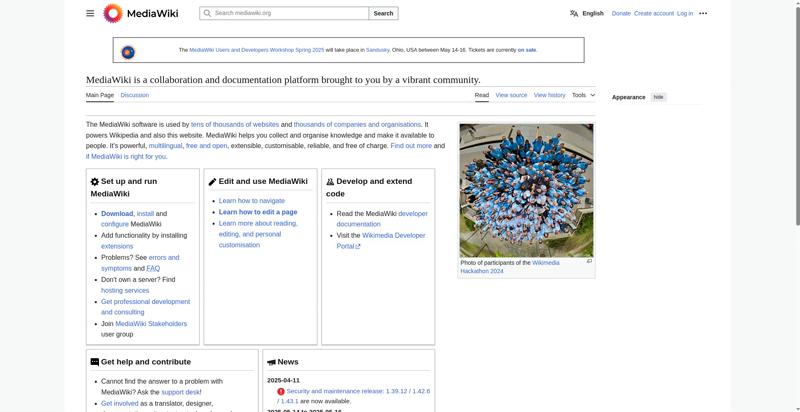Viewport: 800px width, 412px height.
Task: Open the developer documentation link
Action: click(382, 219)
